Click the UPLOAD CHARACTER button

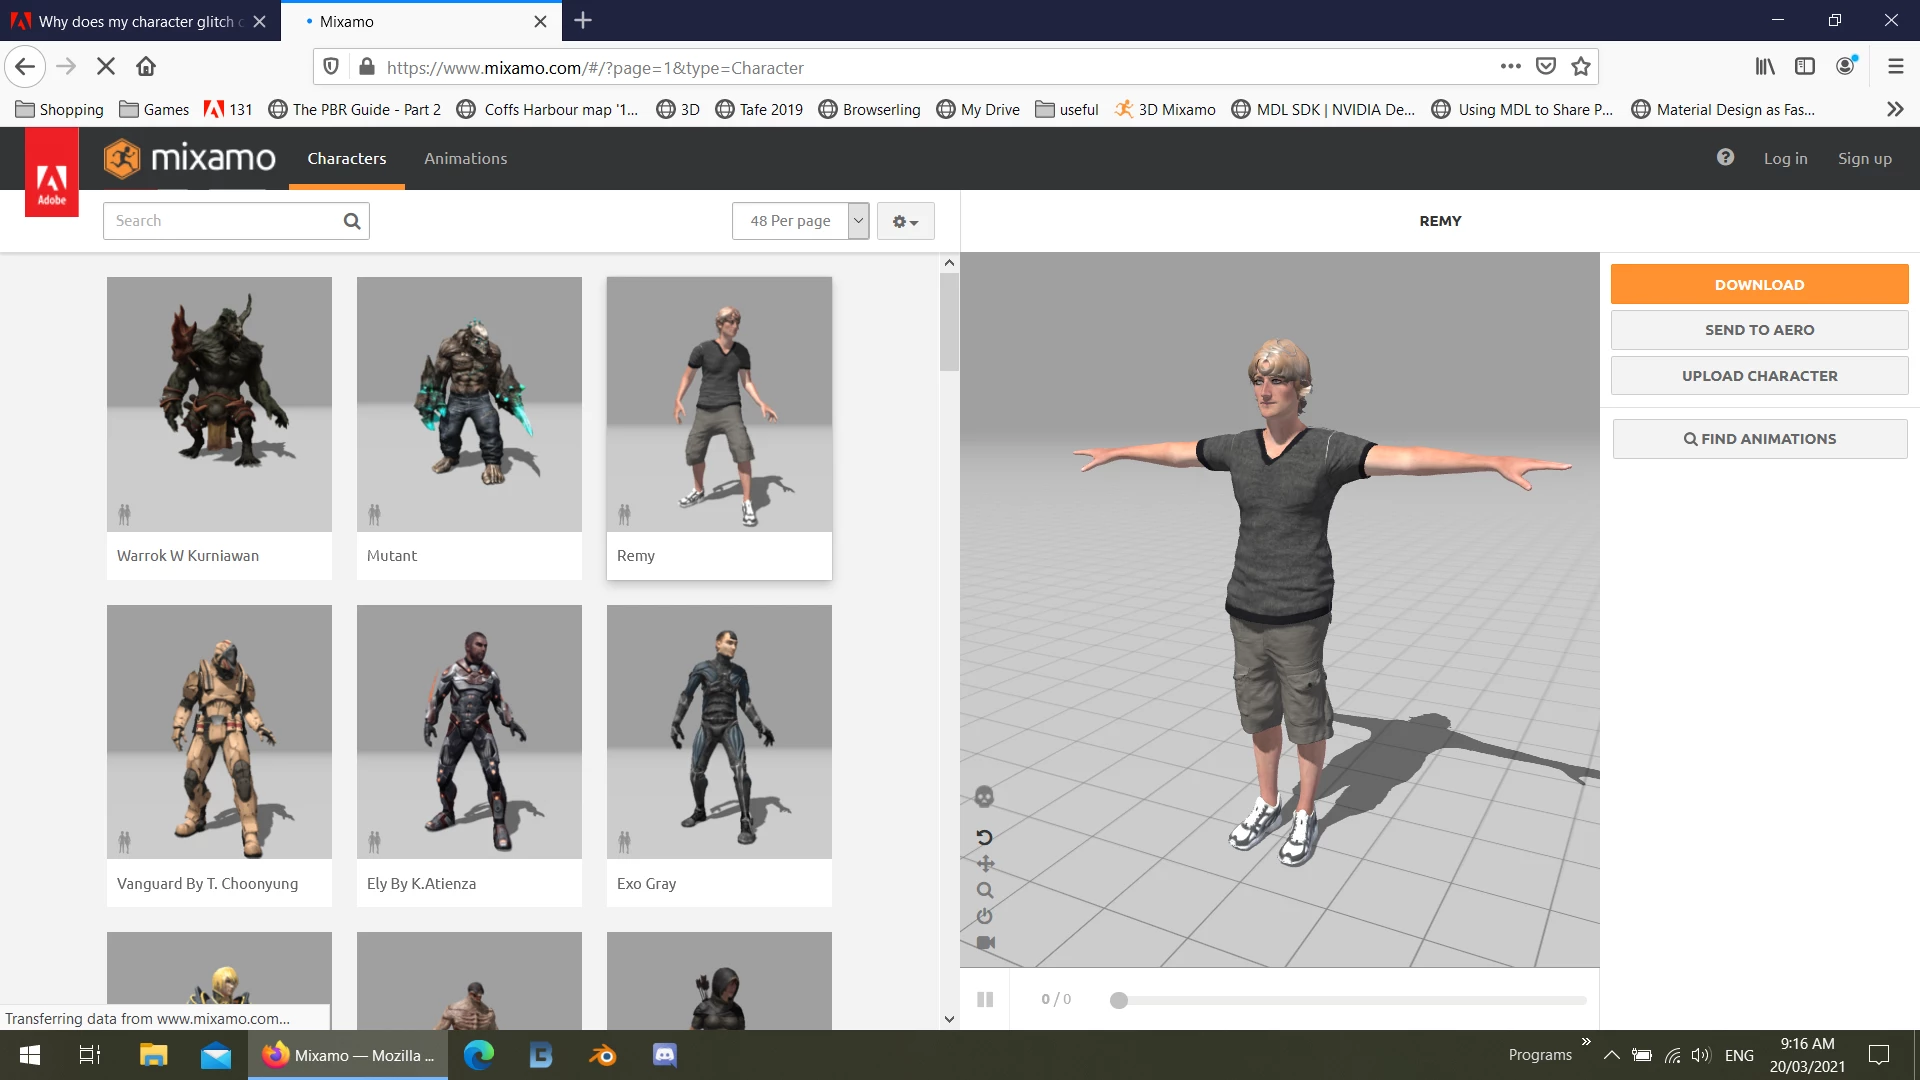[x=1759, y=376]
